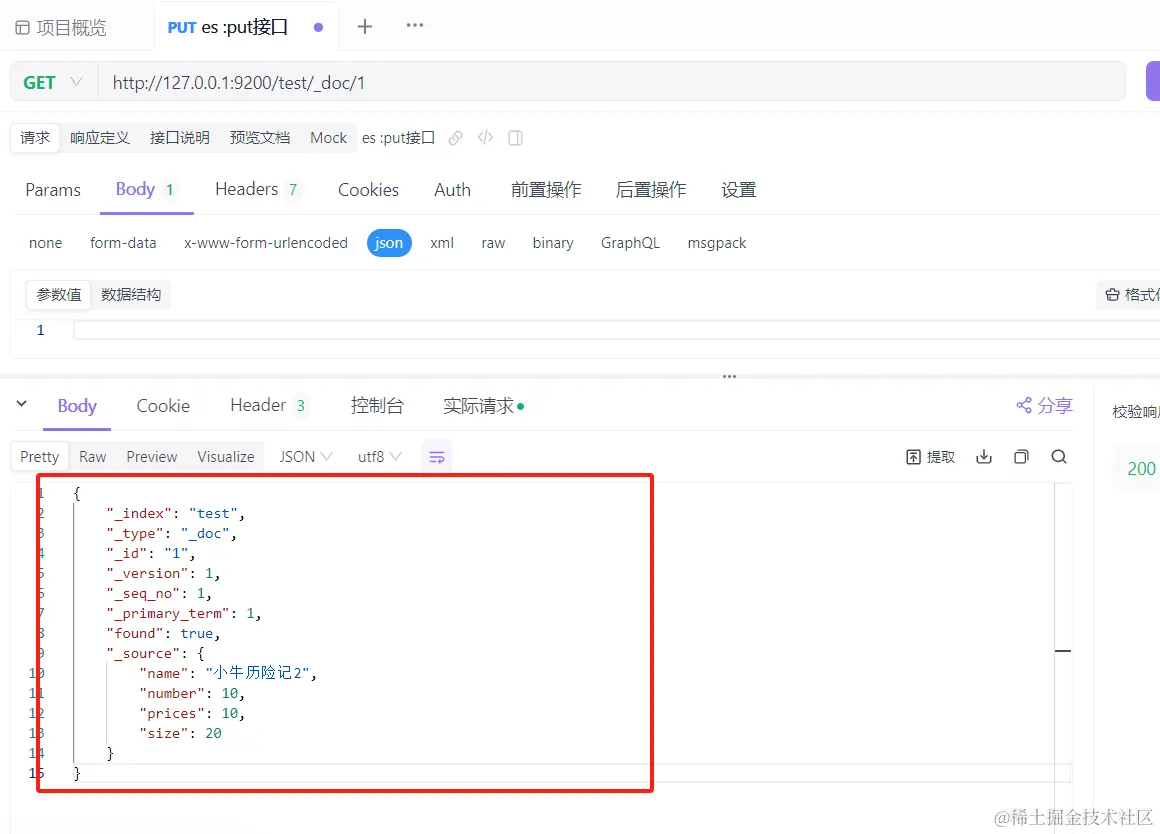Click the 200 status code

click(1142, 468)
